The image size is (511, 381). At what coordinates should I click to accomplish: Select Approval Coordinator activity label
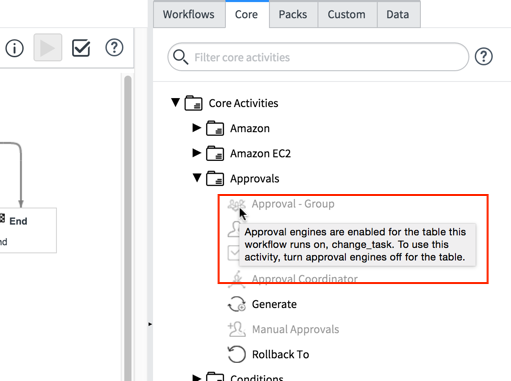point(305,279)
